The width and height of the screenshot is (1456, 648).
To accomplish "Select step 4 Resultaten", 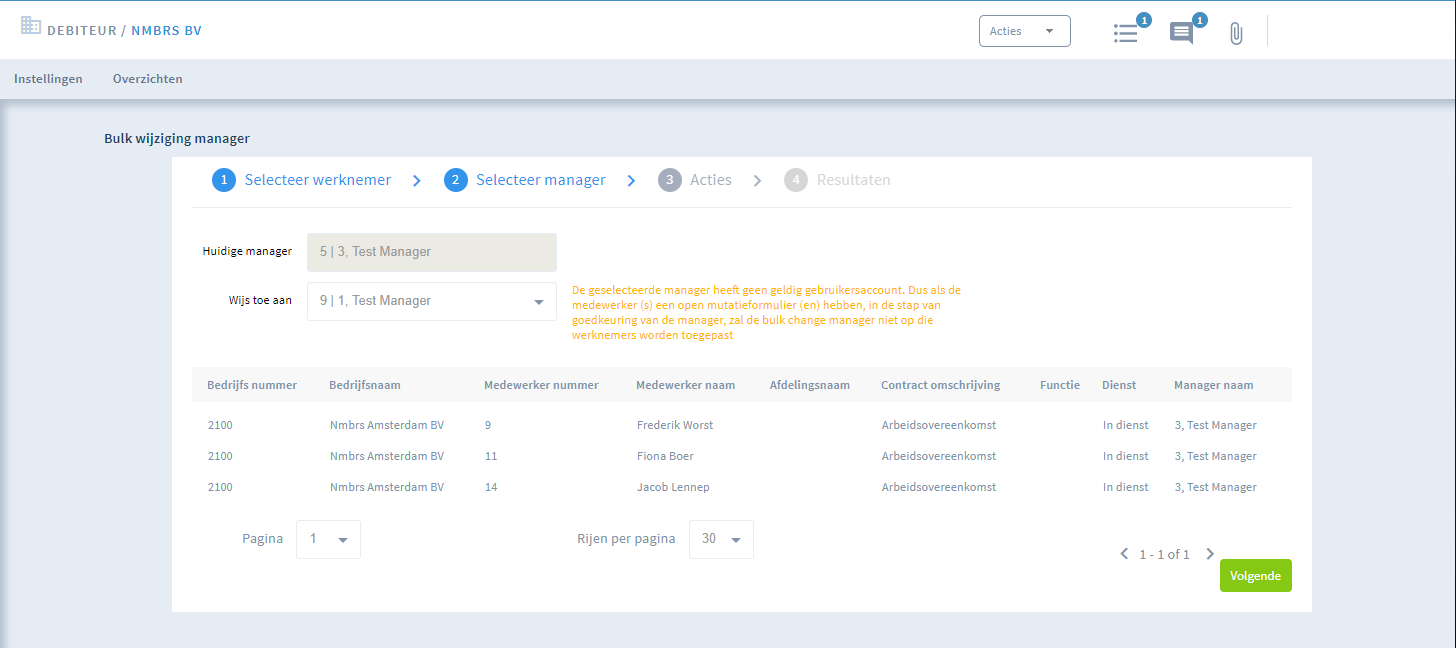I will tap(837, 180).
